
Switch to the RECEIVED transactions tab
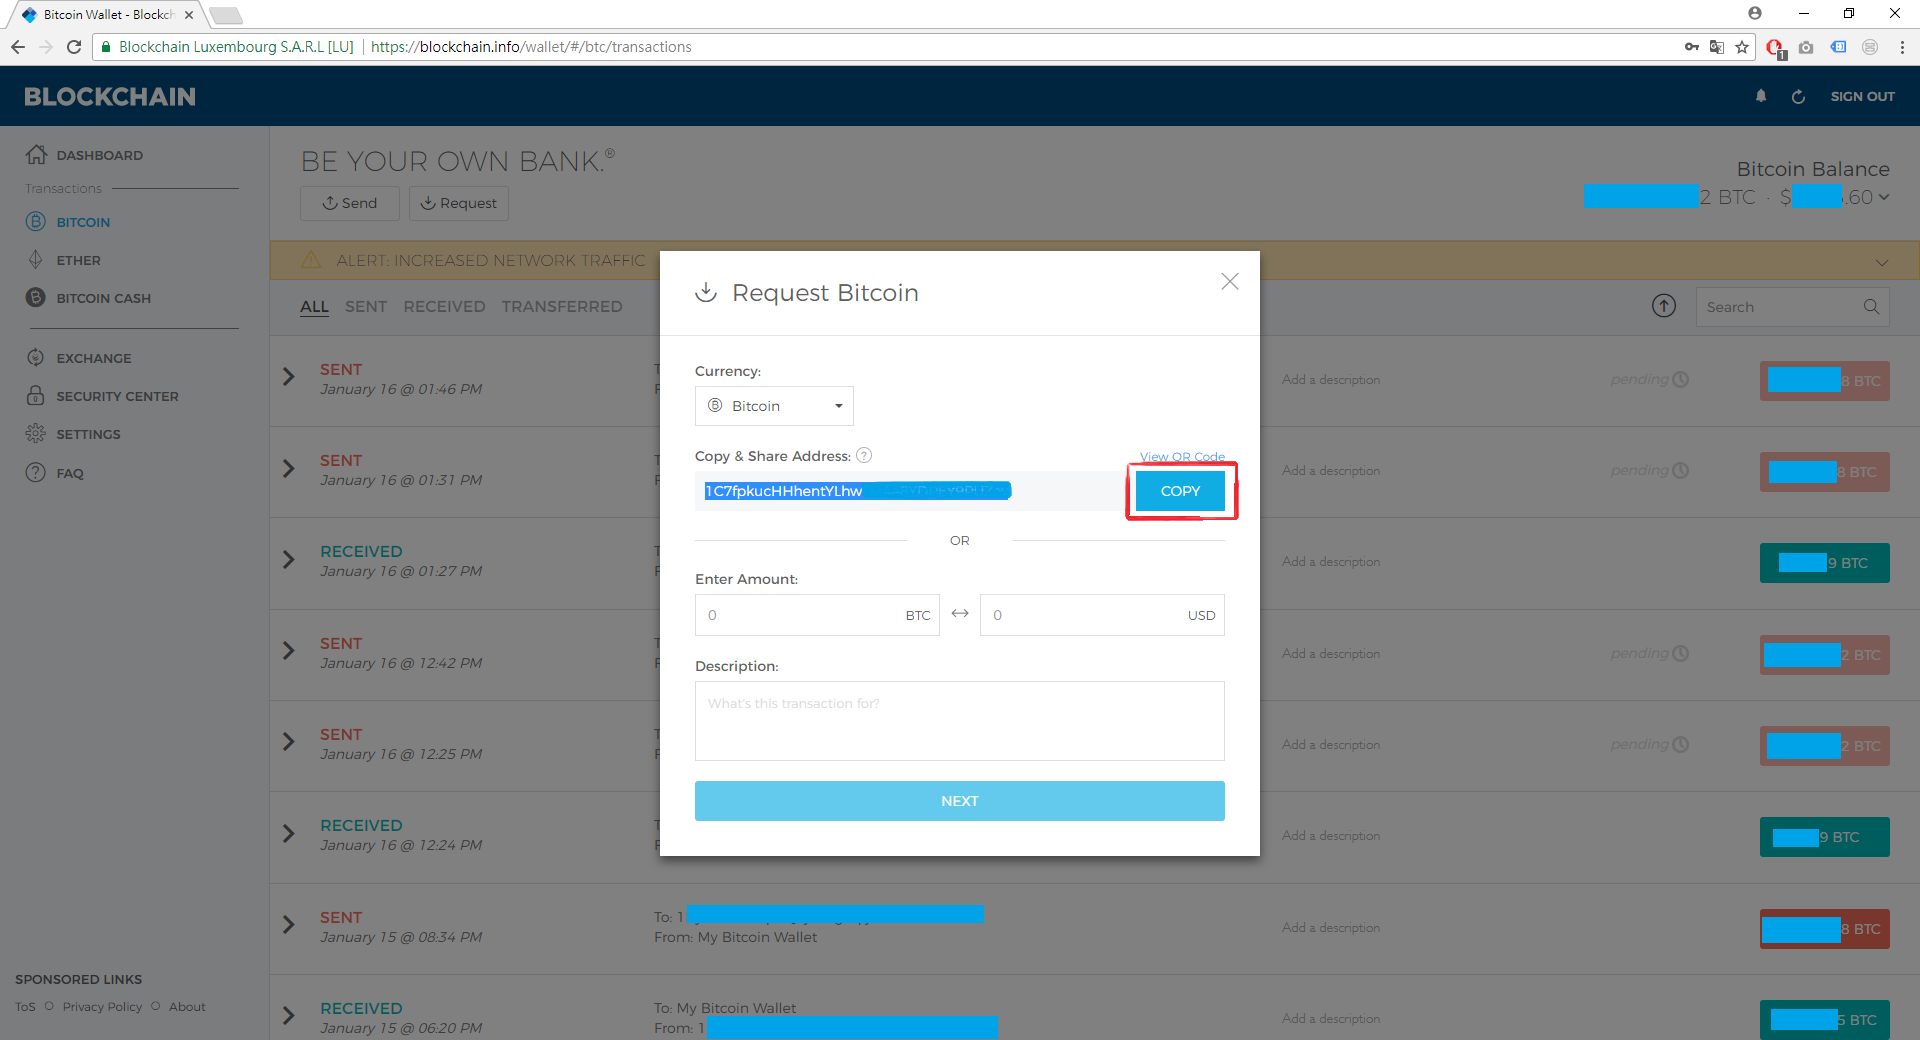coord(444,306)
